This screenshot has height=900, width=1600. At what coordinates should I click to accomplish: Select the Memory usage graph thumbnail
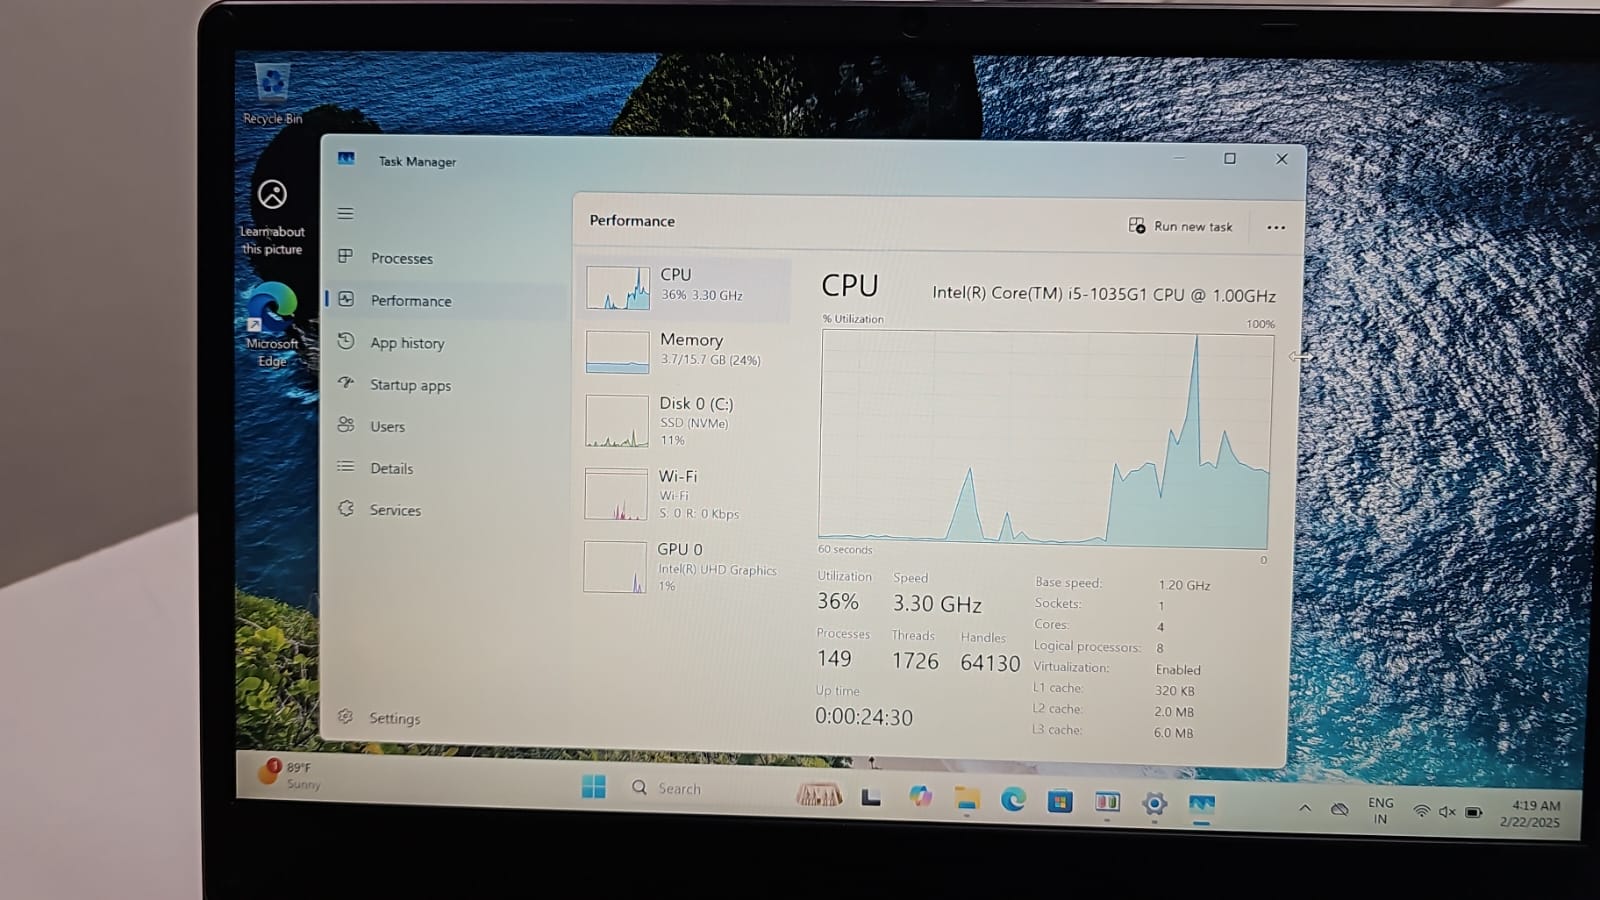pos(617,352)
